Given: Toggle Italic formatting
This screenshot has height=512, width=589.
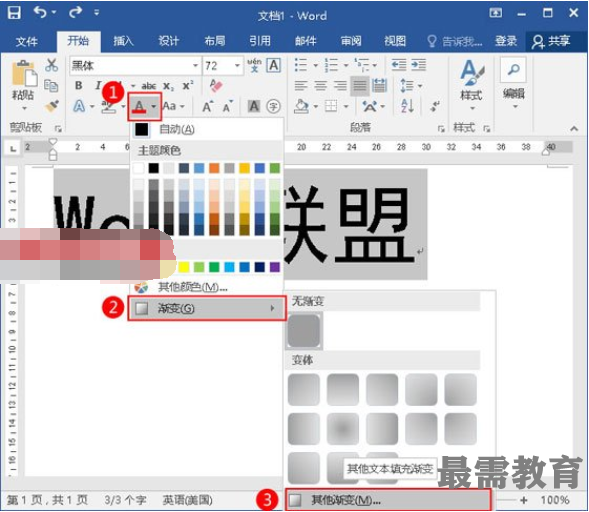Looking at the screenshot, I should coord(98,86).
